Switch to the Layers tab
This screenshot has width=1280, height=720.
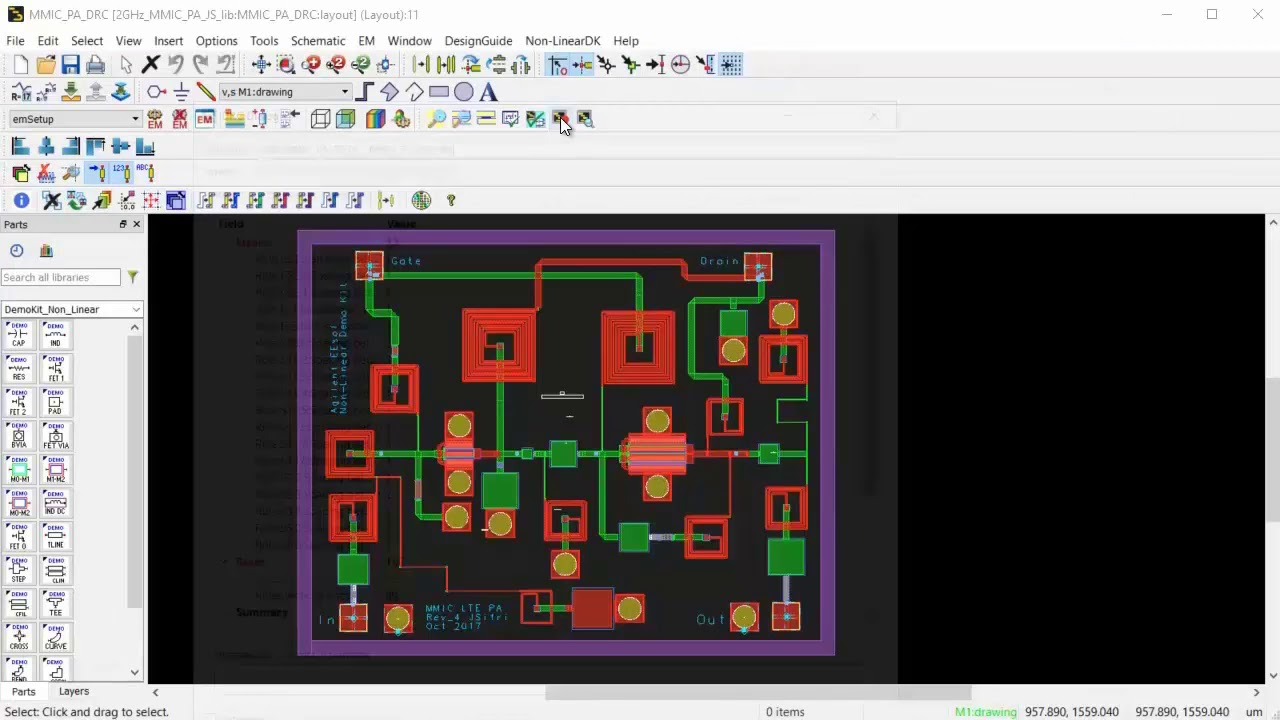click(x=74, y=691)
